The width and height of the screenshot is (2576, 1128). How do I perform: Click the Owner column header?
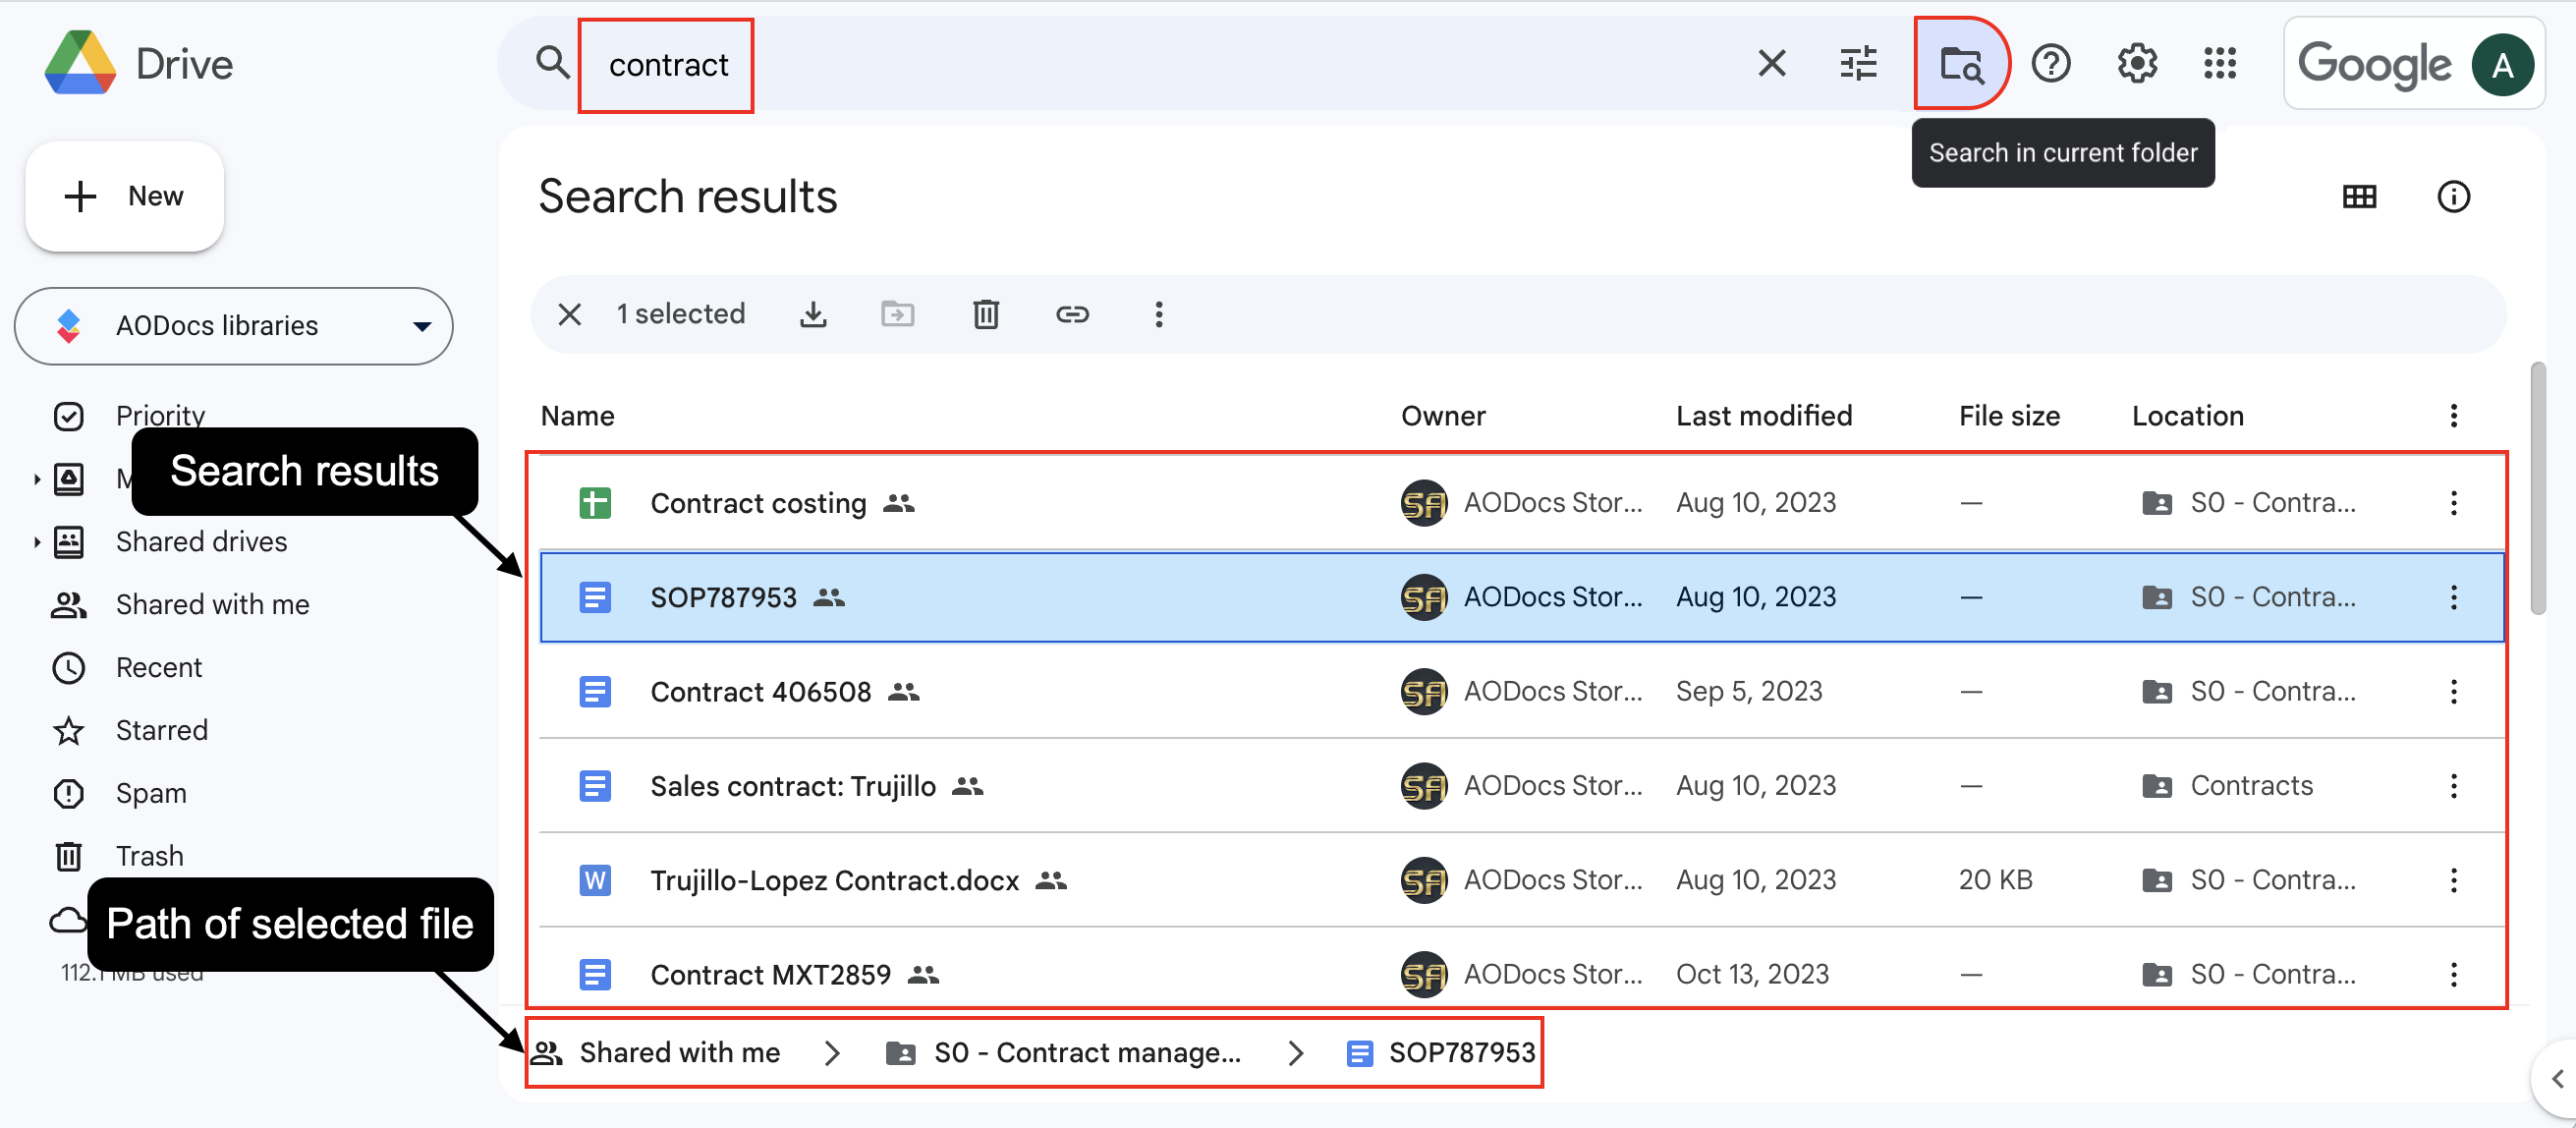pyautogui.click(x=1442, y=416)
